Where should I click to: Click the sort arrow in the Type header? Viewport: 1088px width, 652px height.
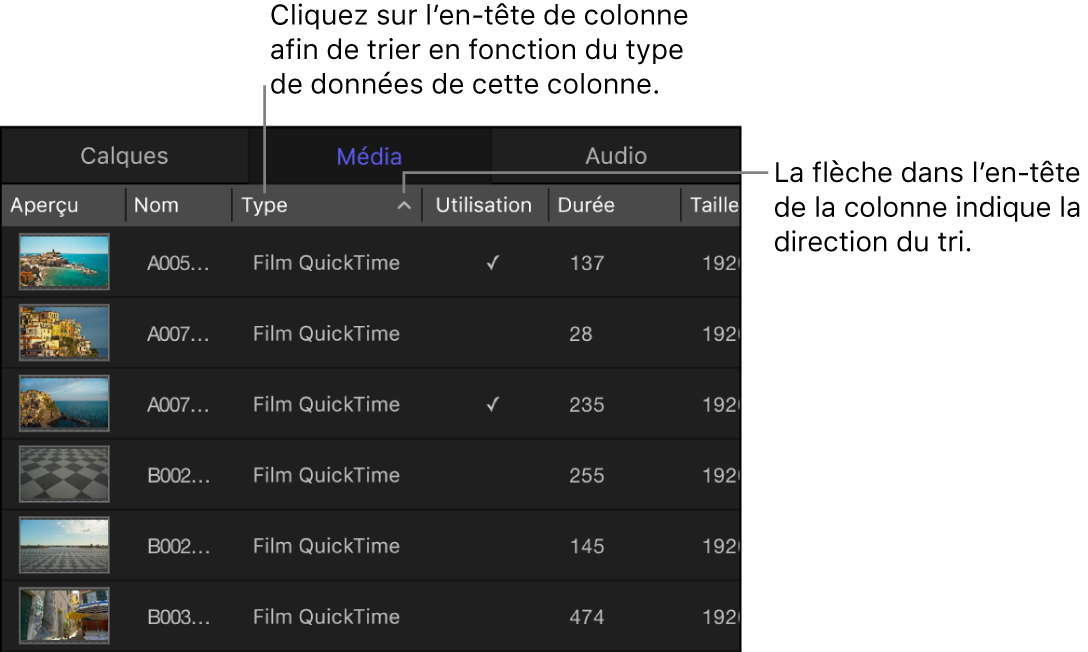(404, 205)
